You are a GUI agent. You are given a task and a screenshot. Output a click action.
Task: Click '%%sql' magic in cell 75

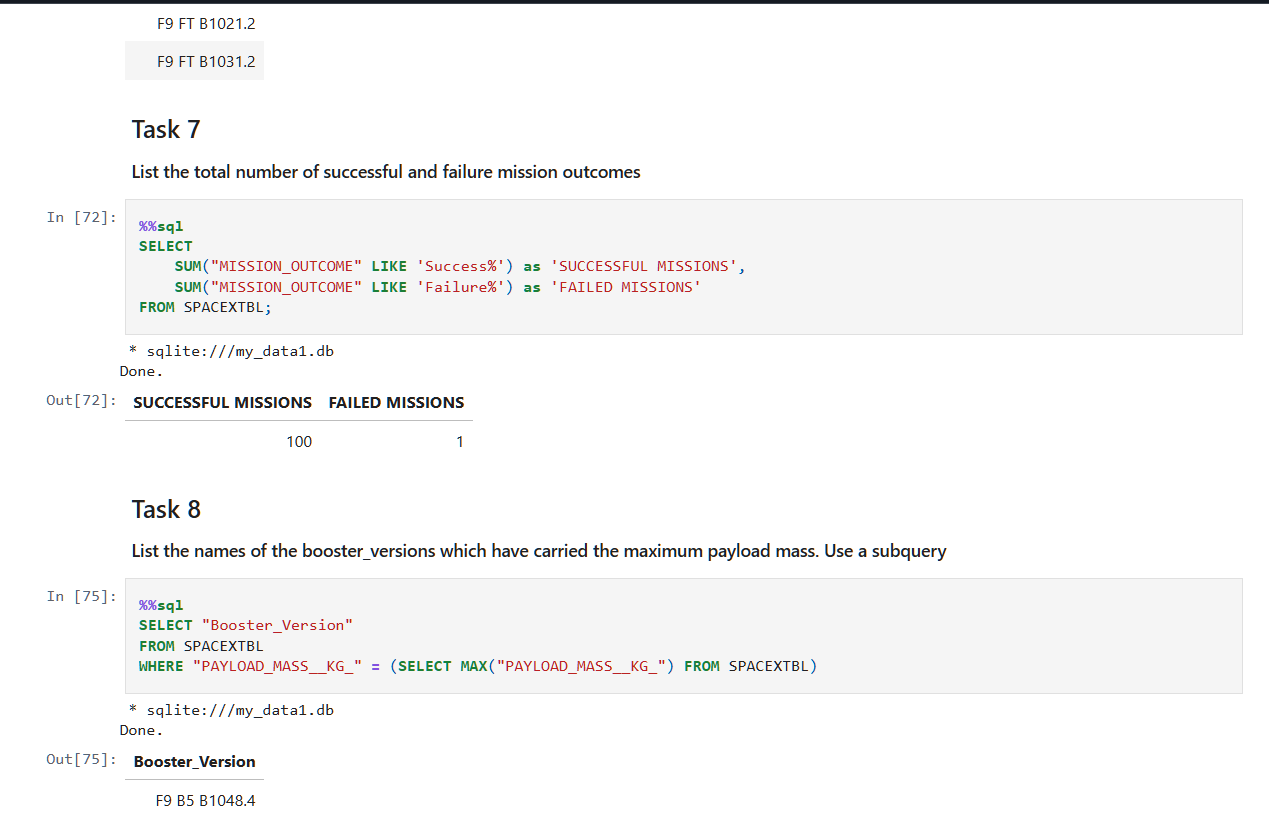pyautogui.click(x=161, y=605)
